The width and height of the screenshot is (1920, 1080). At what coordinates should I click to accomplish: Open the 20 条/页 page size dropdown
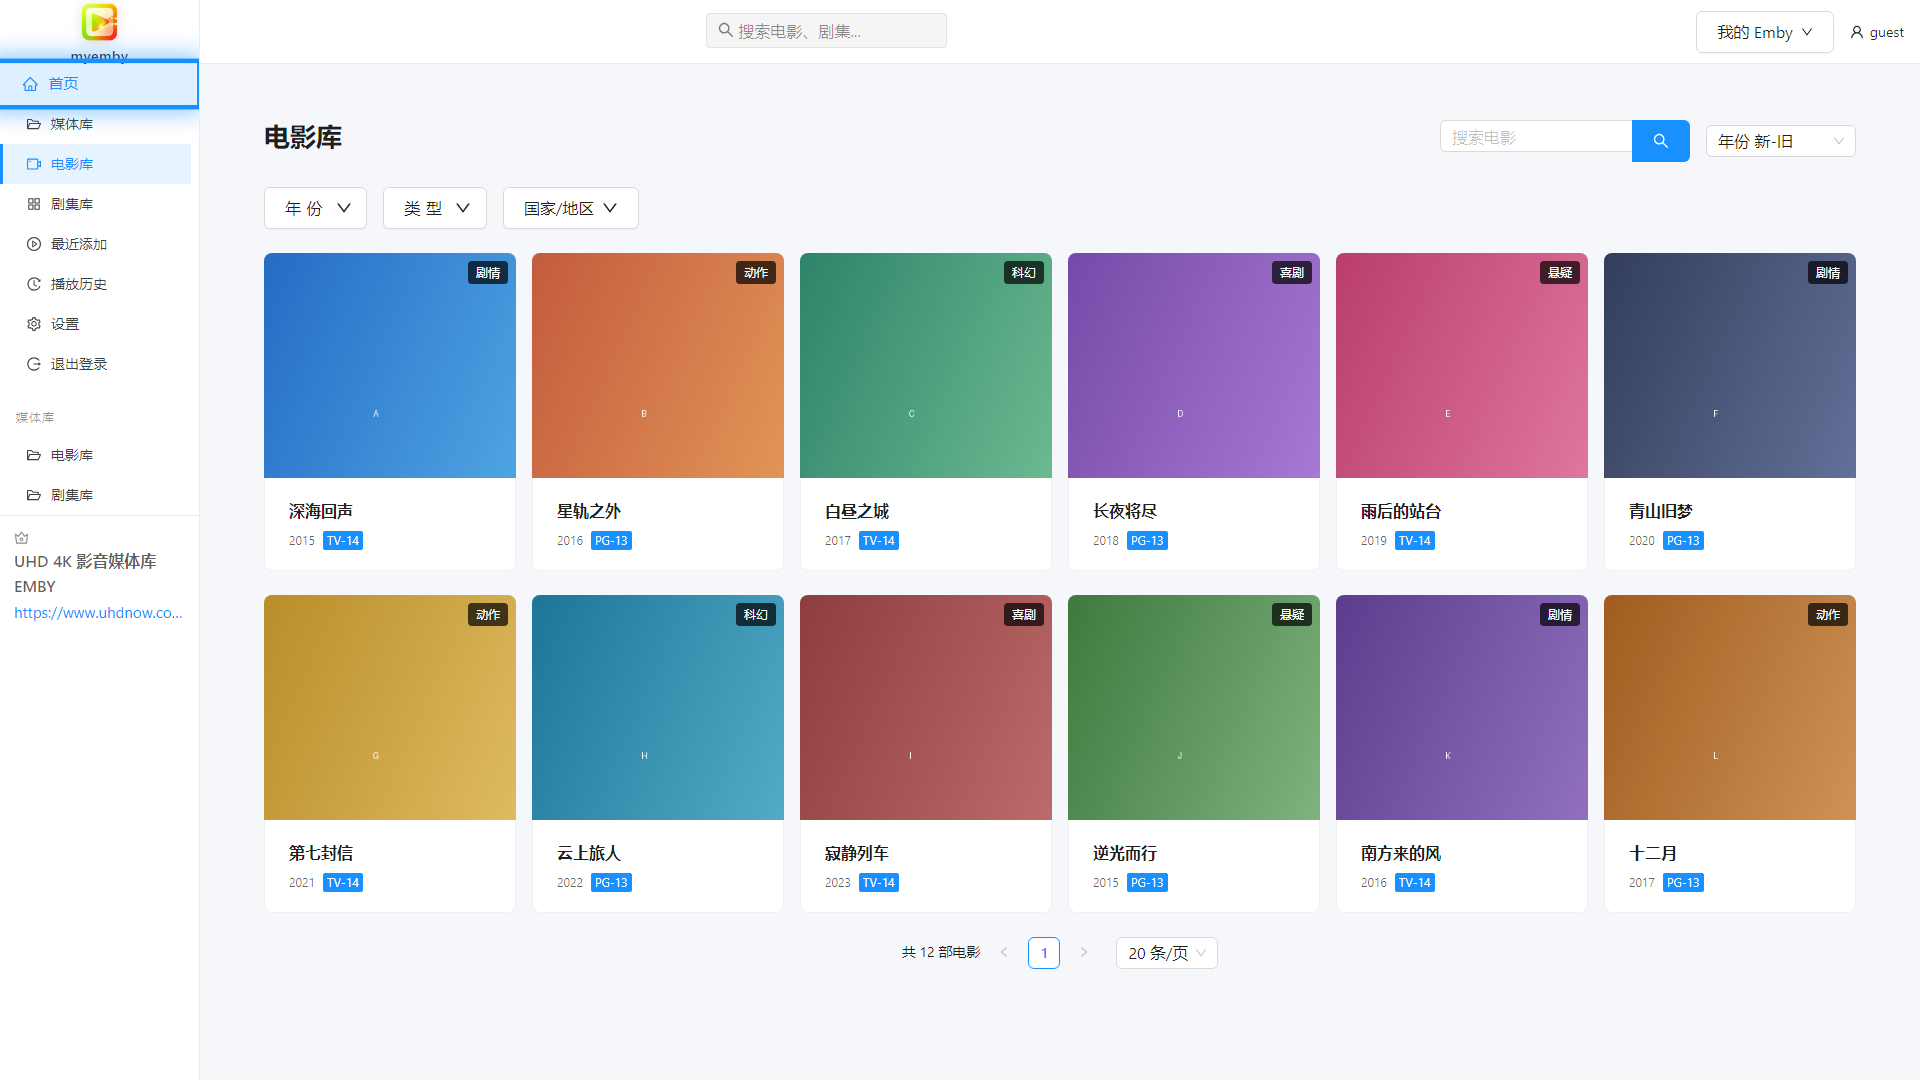coord(1167,953)
